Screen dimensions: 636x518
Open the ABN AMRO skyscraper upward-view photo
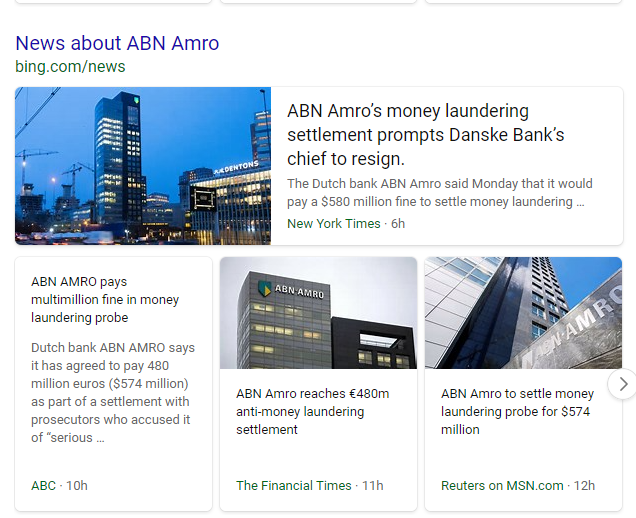pos(523,313)
